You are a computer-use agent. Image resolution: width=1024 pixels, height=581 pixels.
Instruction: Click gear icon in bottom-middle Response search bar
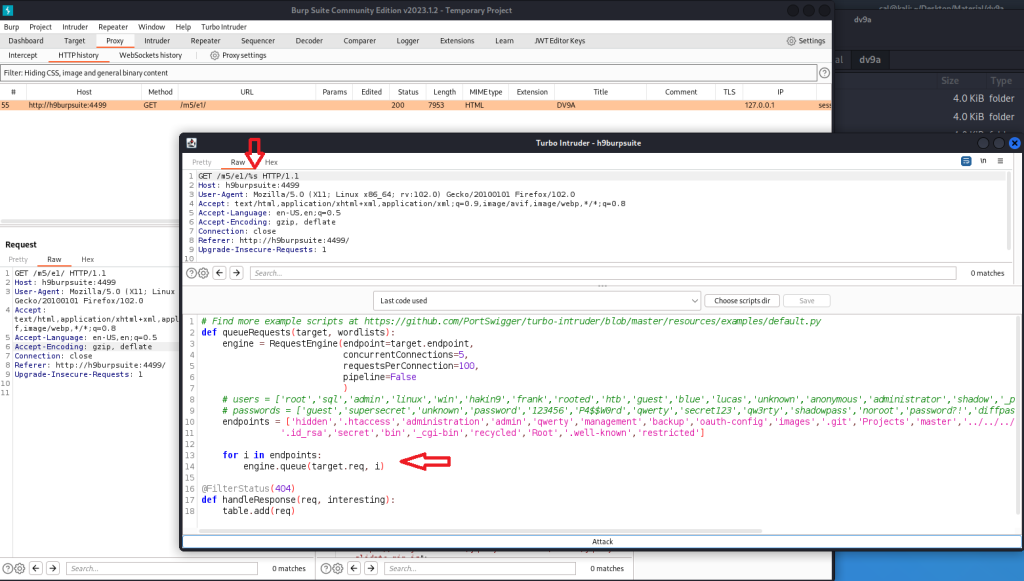tap(337, 569)
